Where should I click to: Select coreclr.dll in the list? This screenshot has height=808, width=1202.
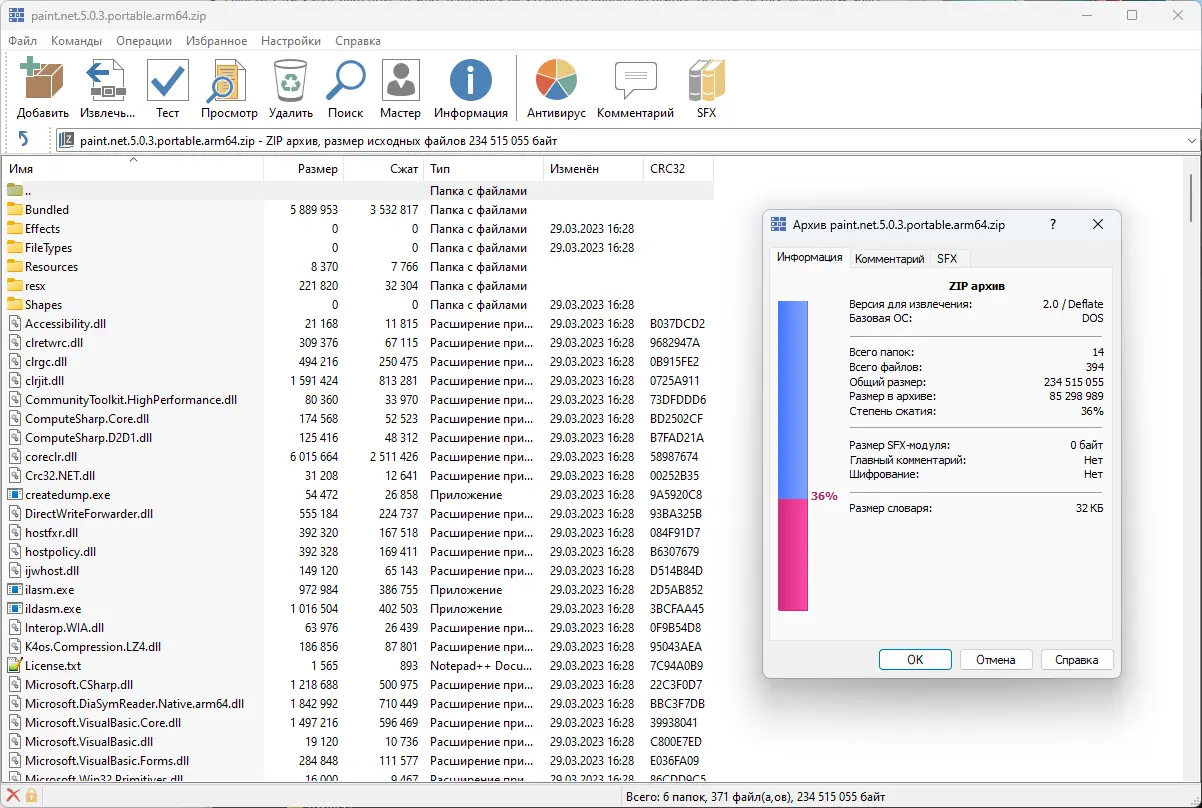[x=359, y=456]
